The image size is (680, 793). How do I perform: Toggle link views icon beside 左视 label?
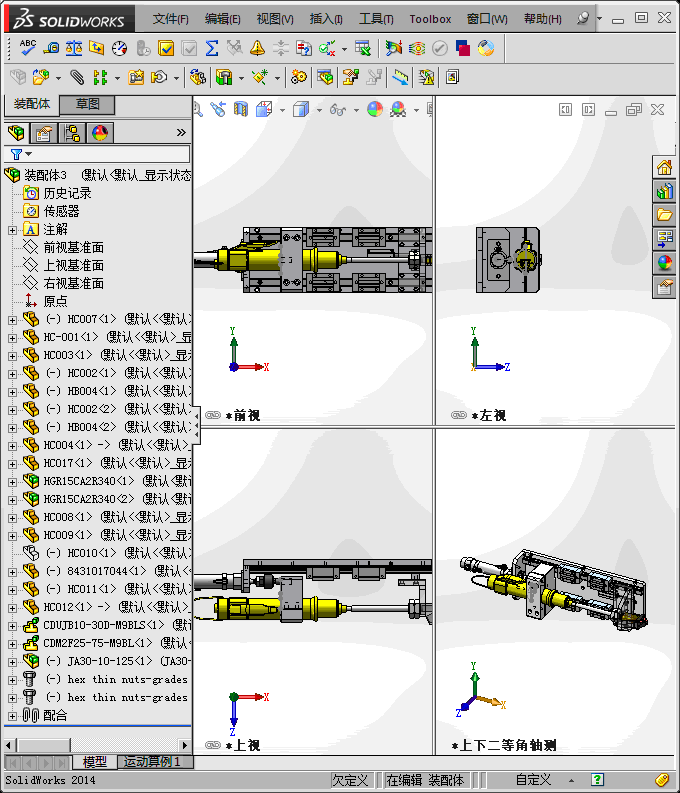(x=459, y=415)
